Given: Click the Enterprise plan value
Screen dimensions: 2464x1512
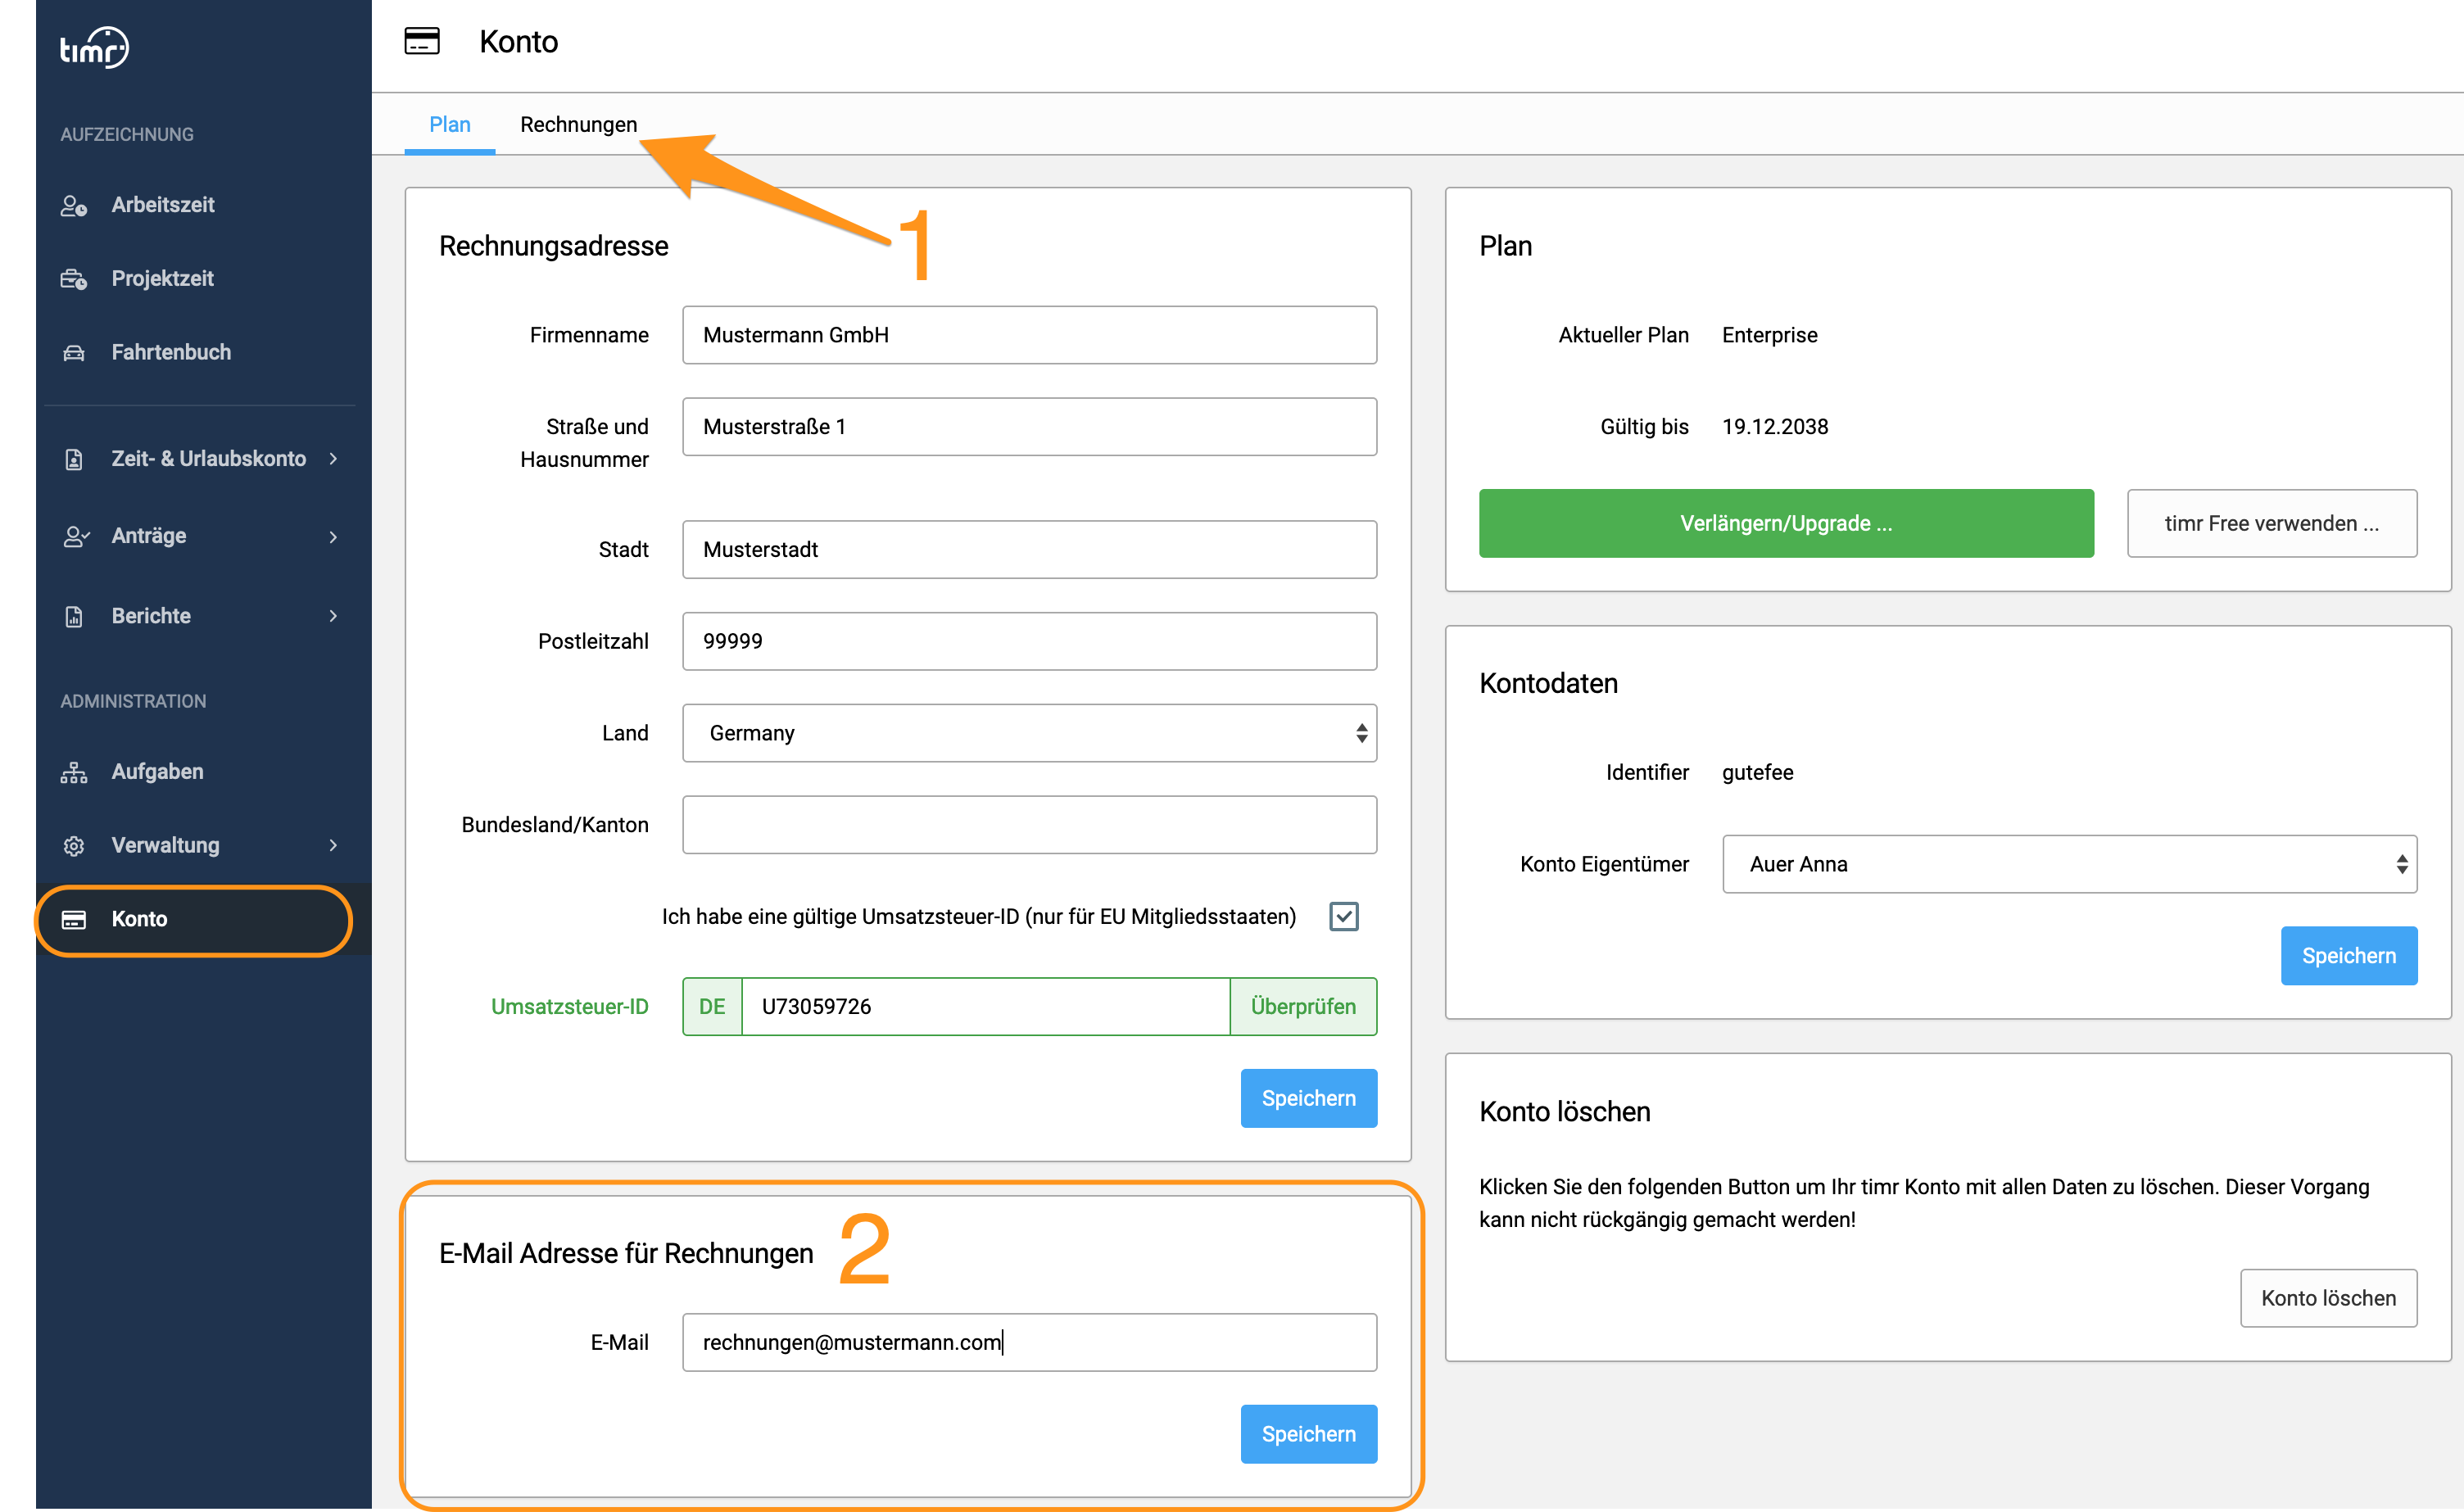Looking at the screenshot, I should 1770,335.
